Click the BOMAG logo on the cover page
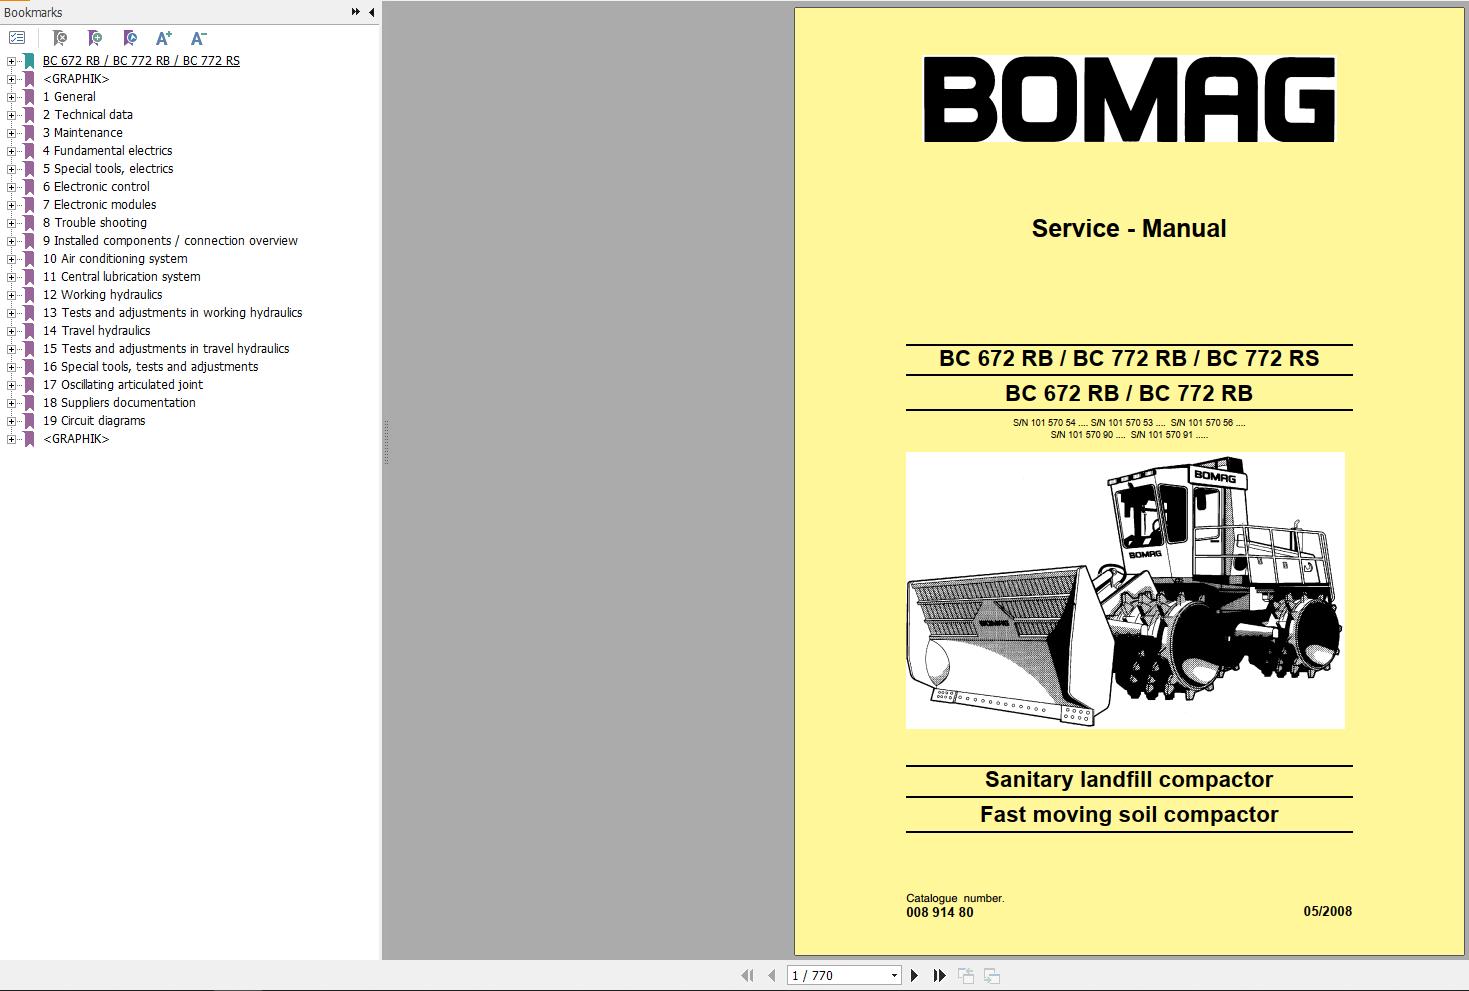 pos(1129,99)
